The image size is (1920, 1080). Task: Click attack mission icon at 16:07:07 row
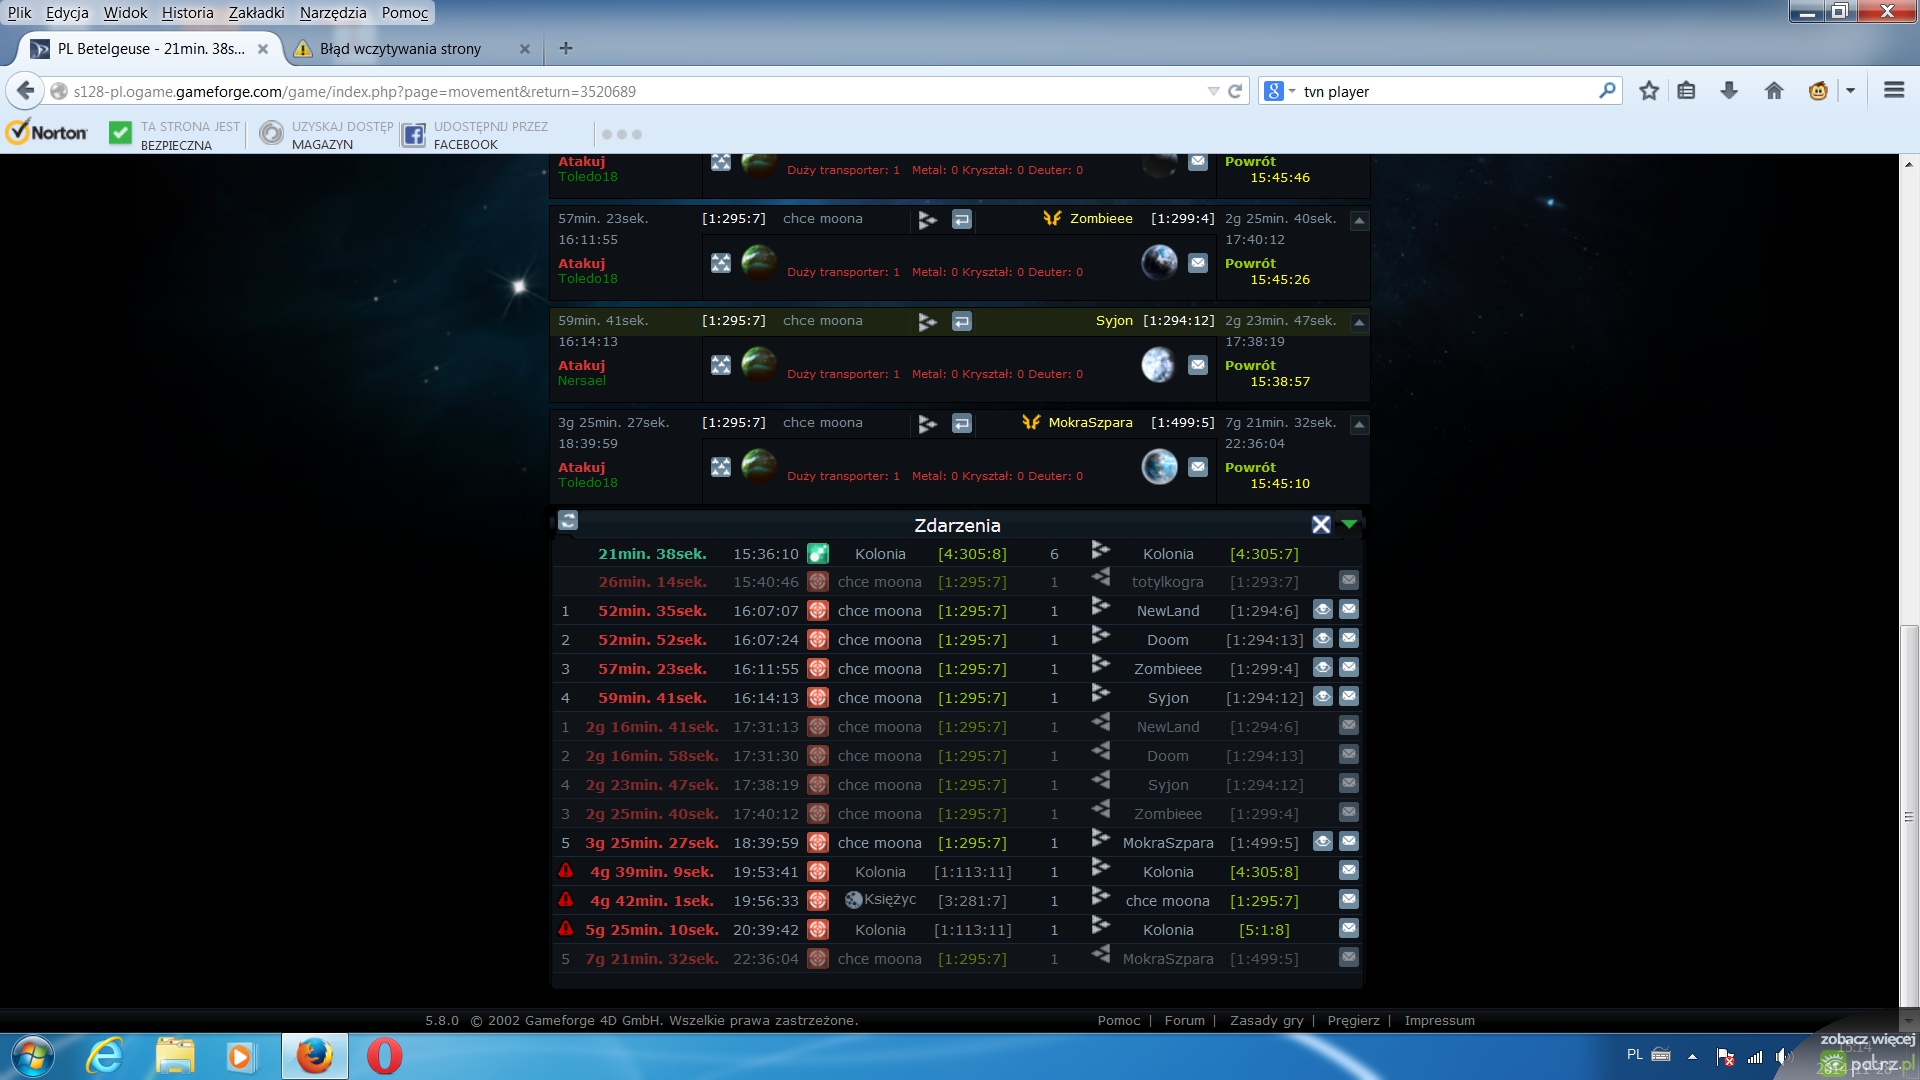(817, 610)
